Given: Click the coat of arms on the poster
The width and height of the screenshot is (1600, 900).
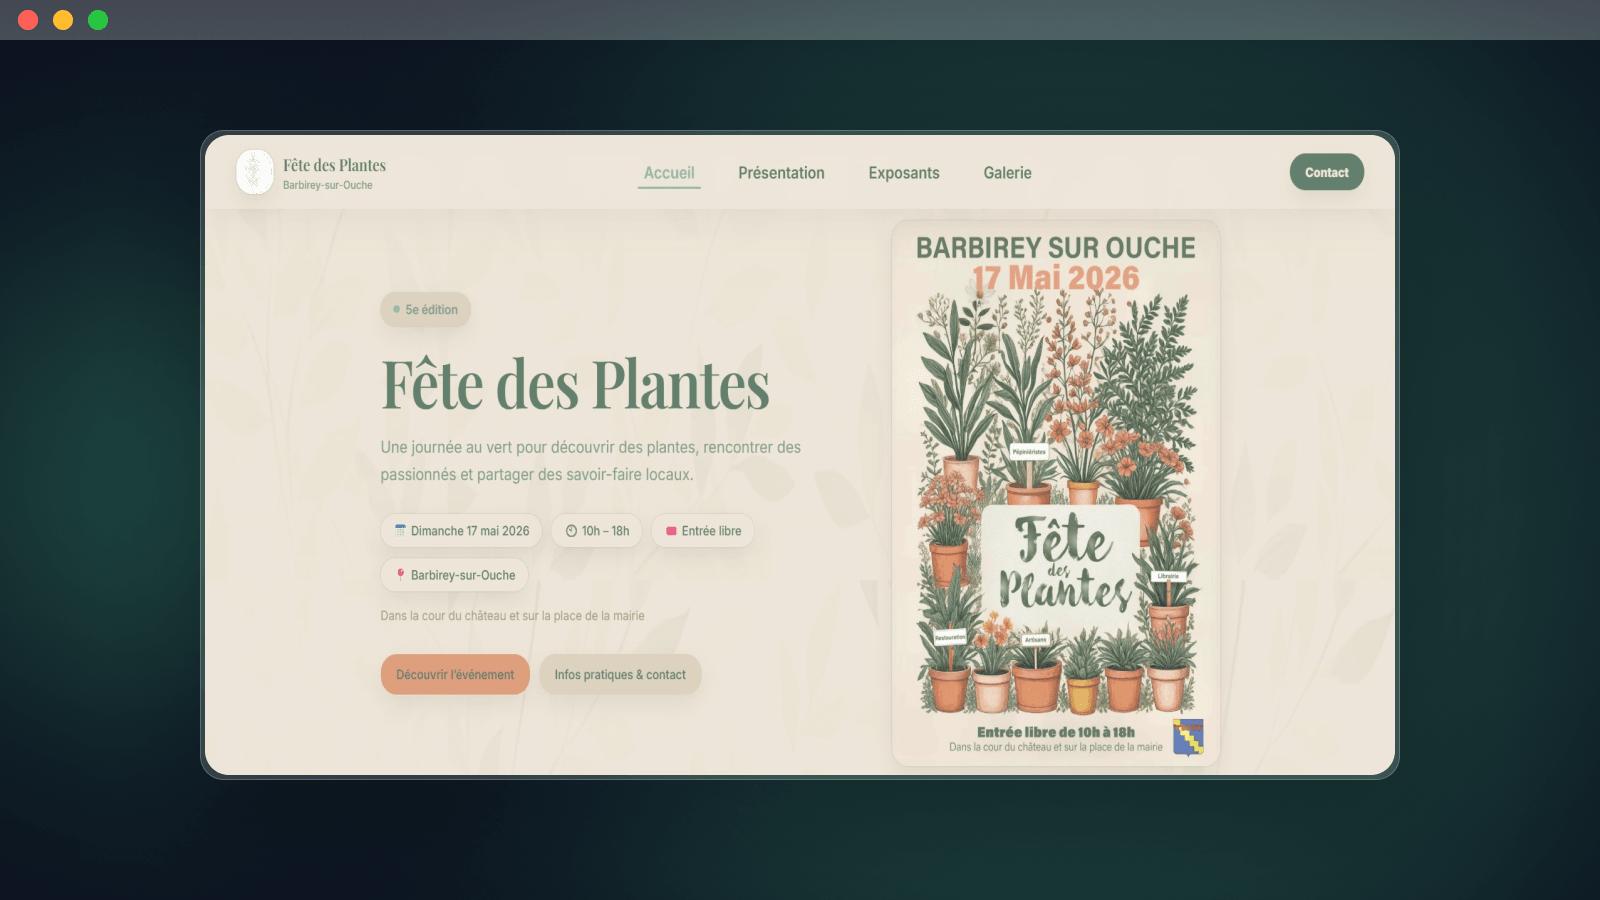Looking at the screenshot, I should [x=1190, y=738].
